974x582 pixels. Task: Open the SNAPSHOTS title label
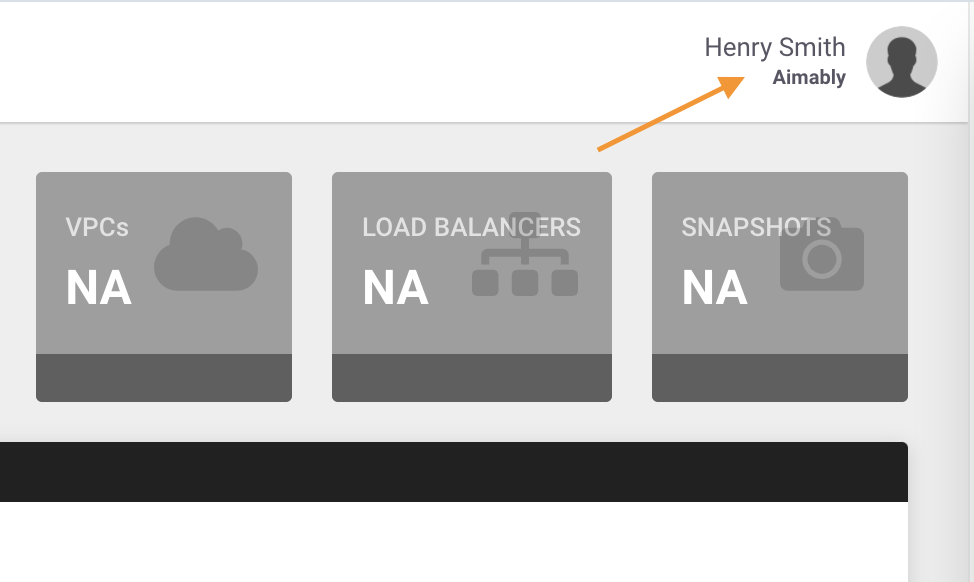(x=756, y=227)
